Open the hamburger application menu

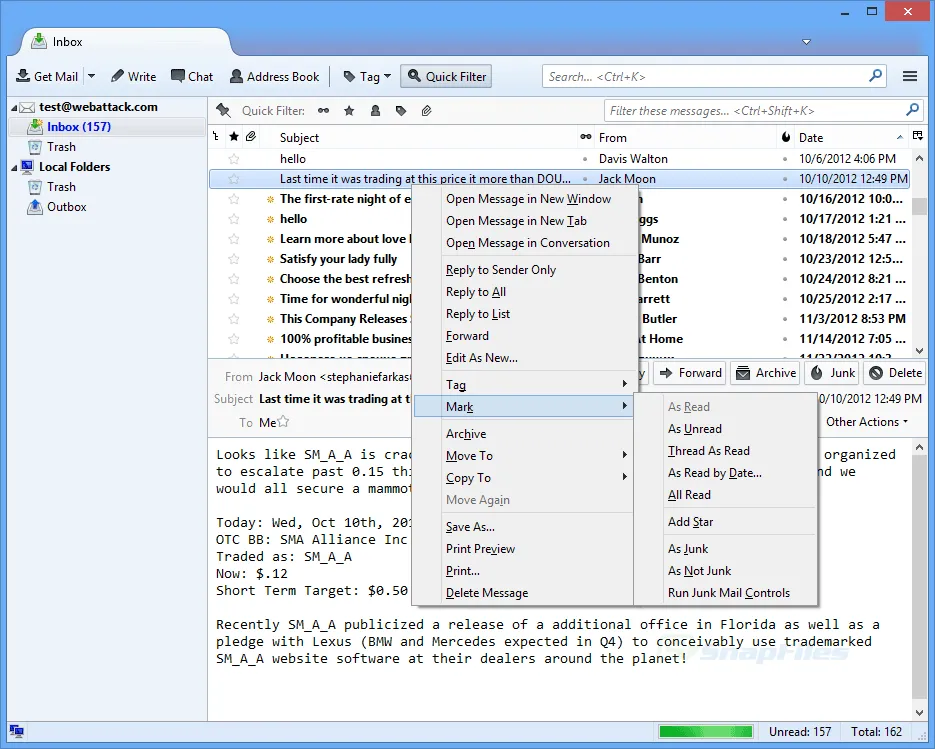[x=909, y=76]
